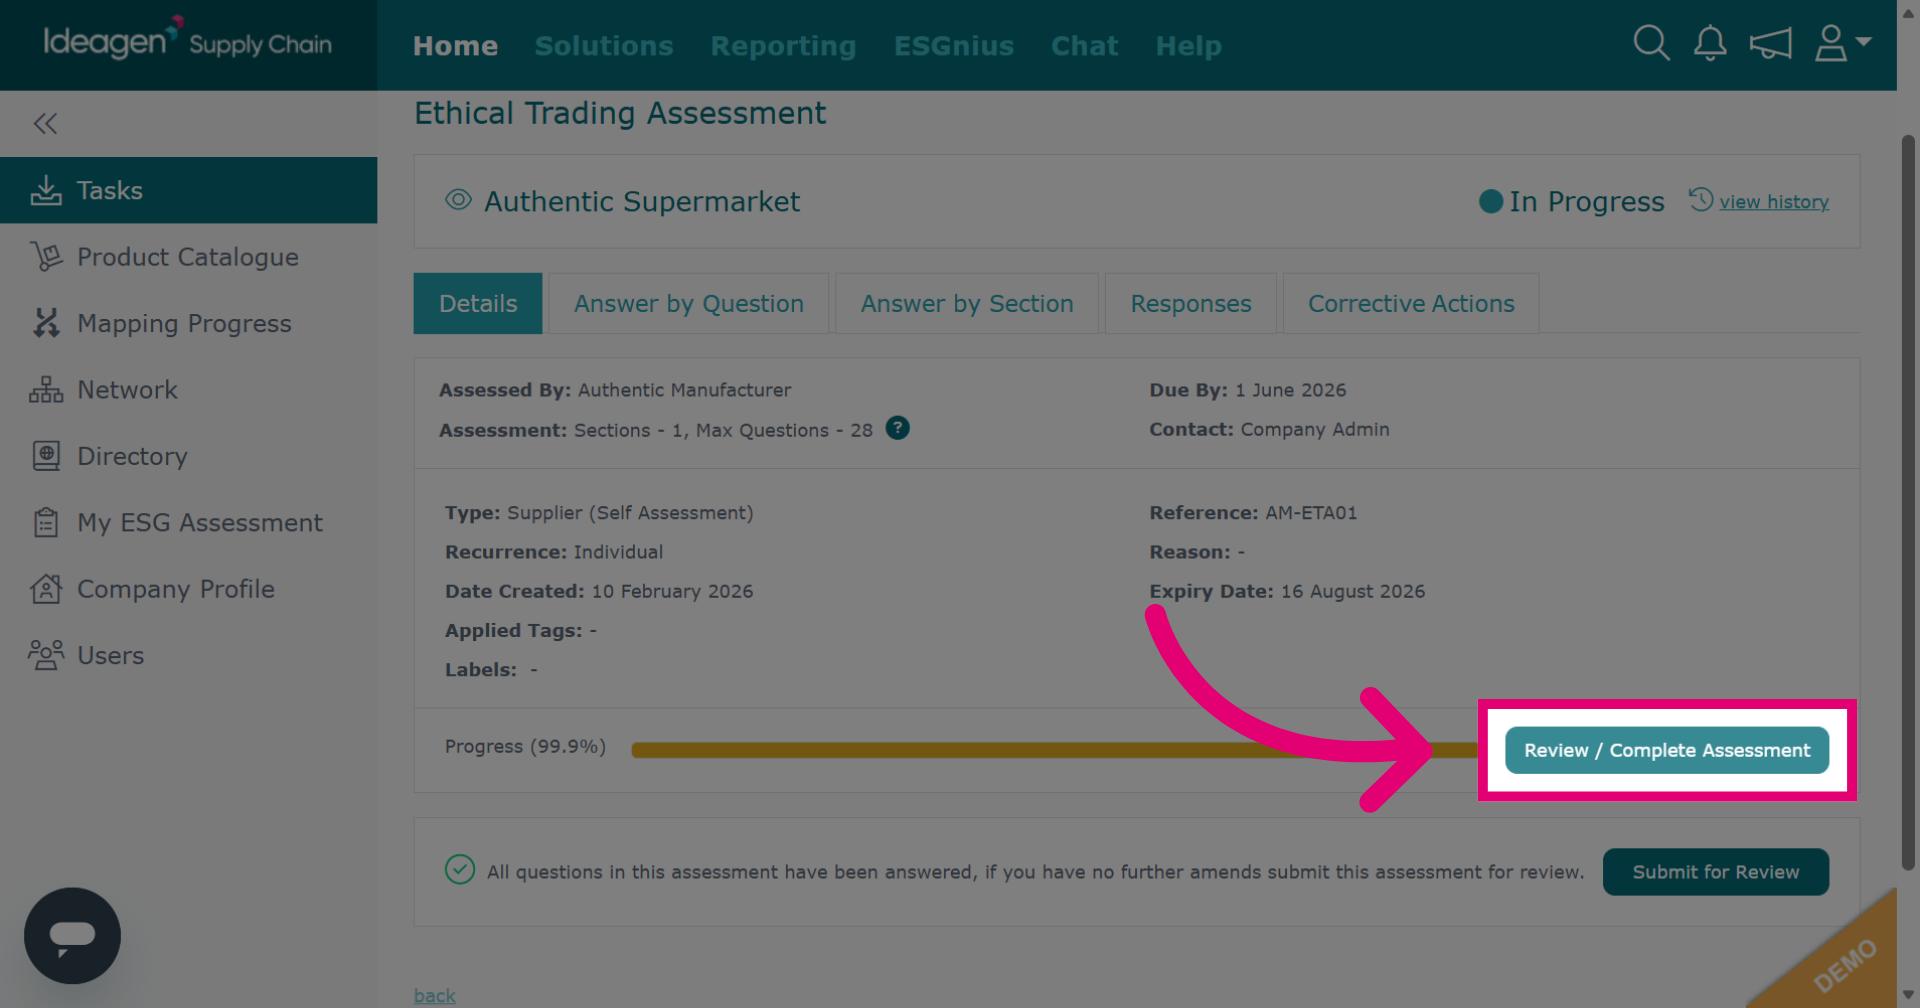Click the In Progress status indicator

pos(1572,201)
